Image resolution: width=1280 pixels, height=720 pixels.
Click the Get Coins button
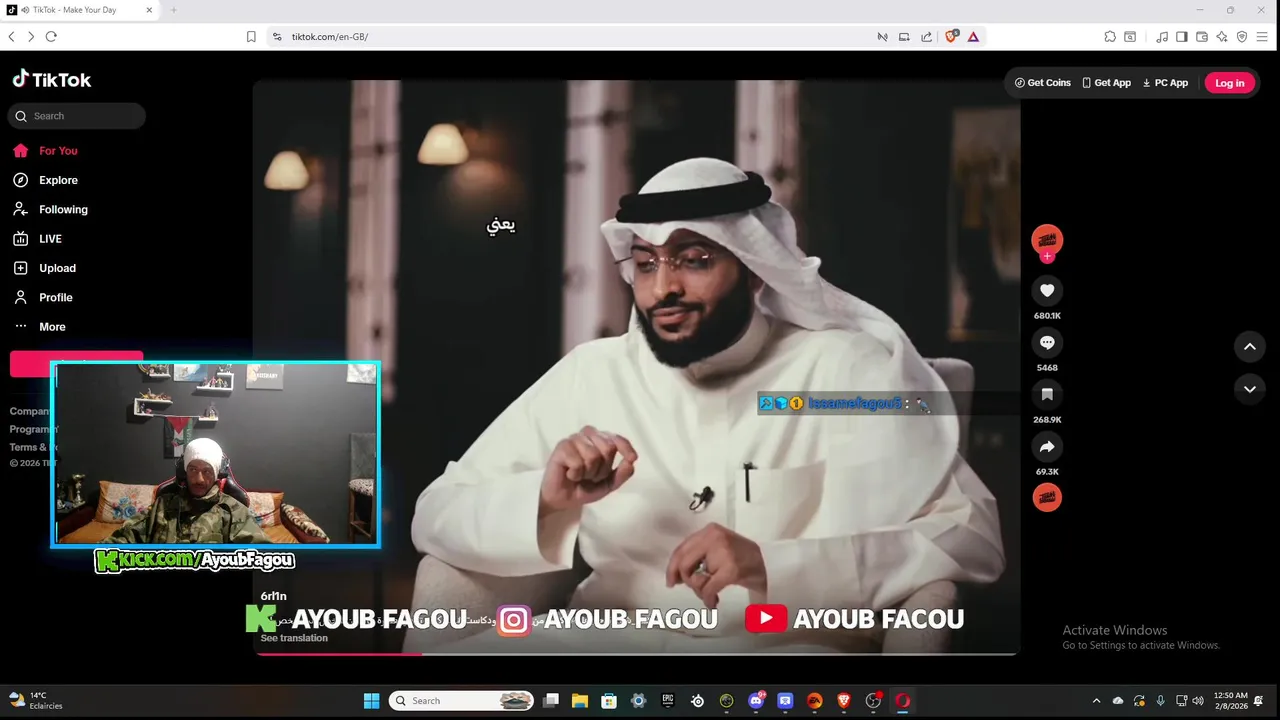[x=1042, y=83]
